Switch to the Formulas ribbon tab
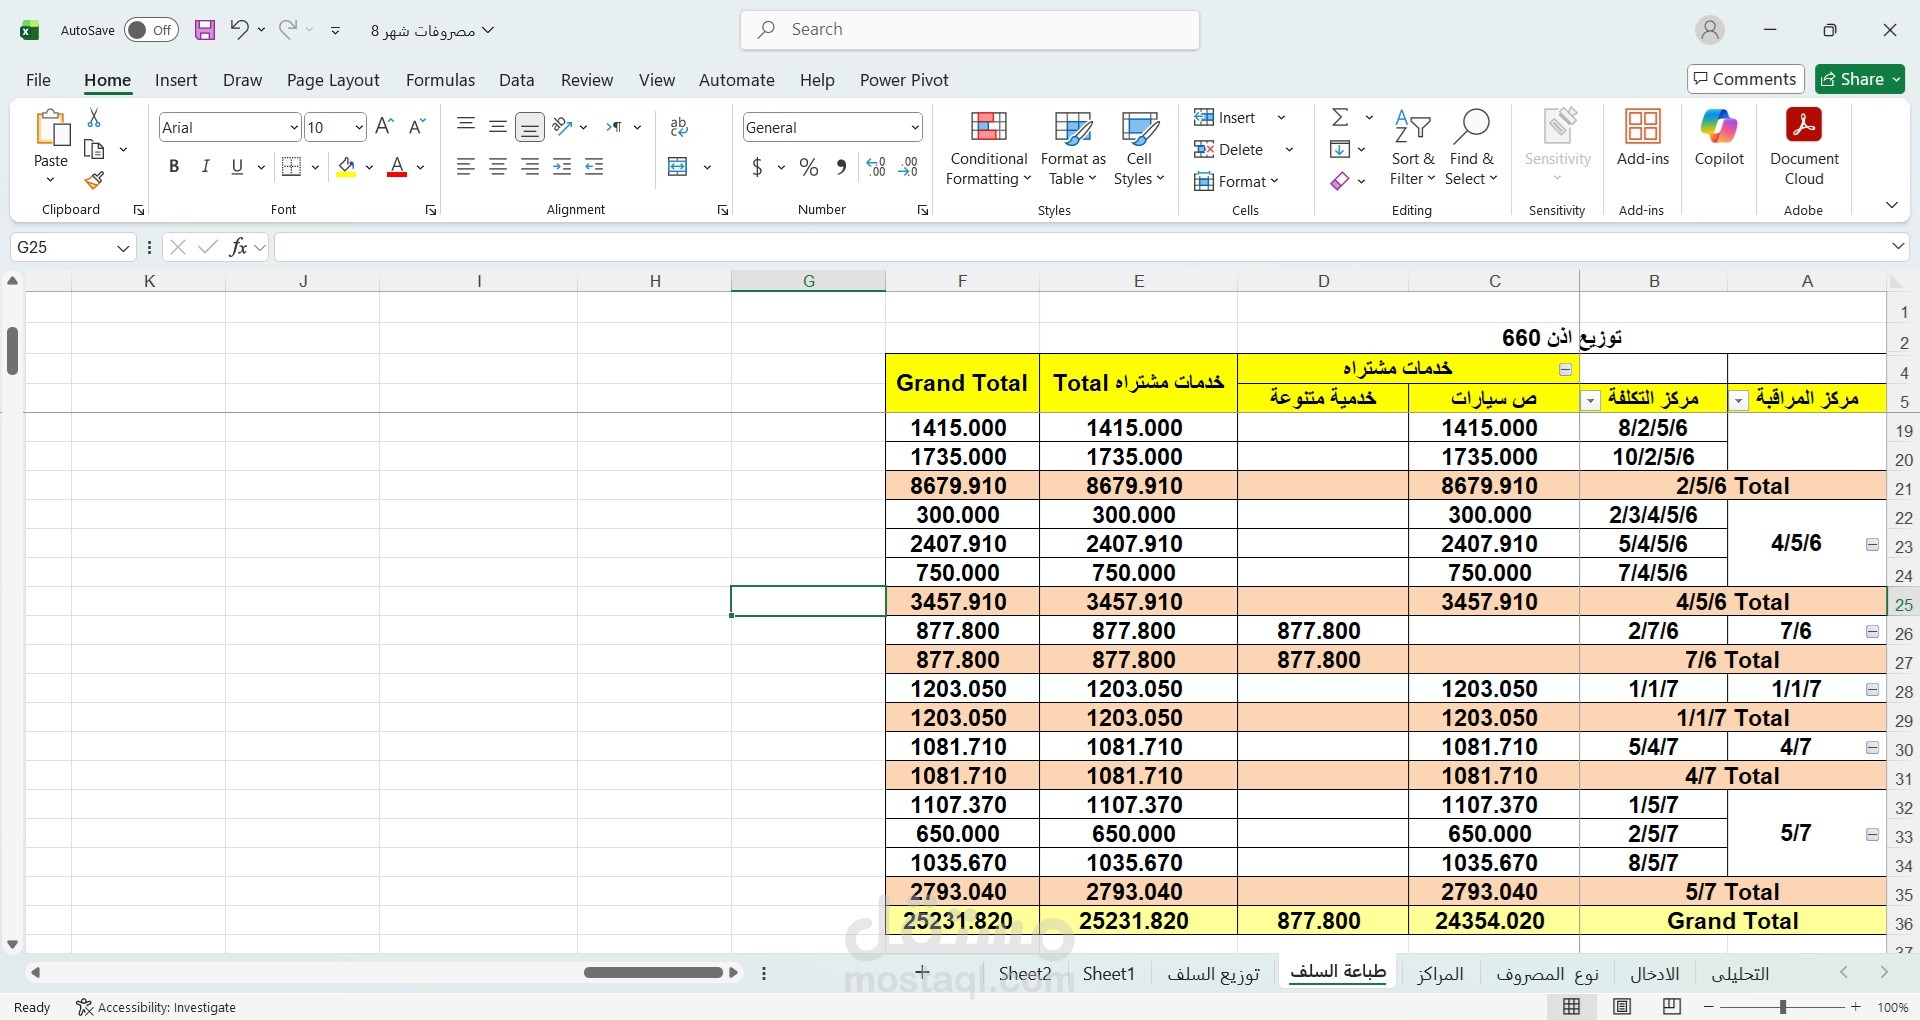 click(440, 79)
